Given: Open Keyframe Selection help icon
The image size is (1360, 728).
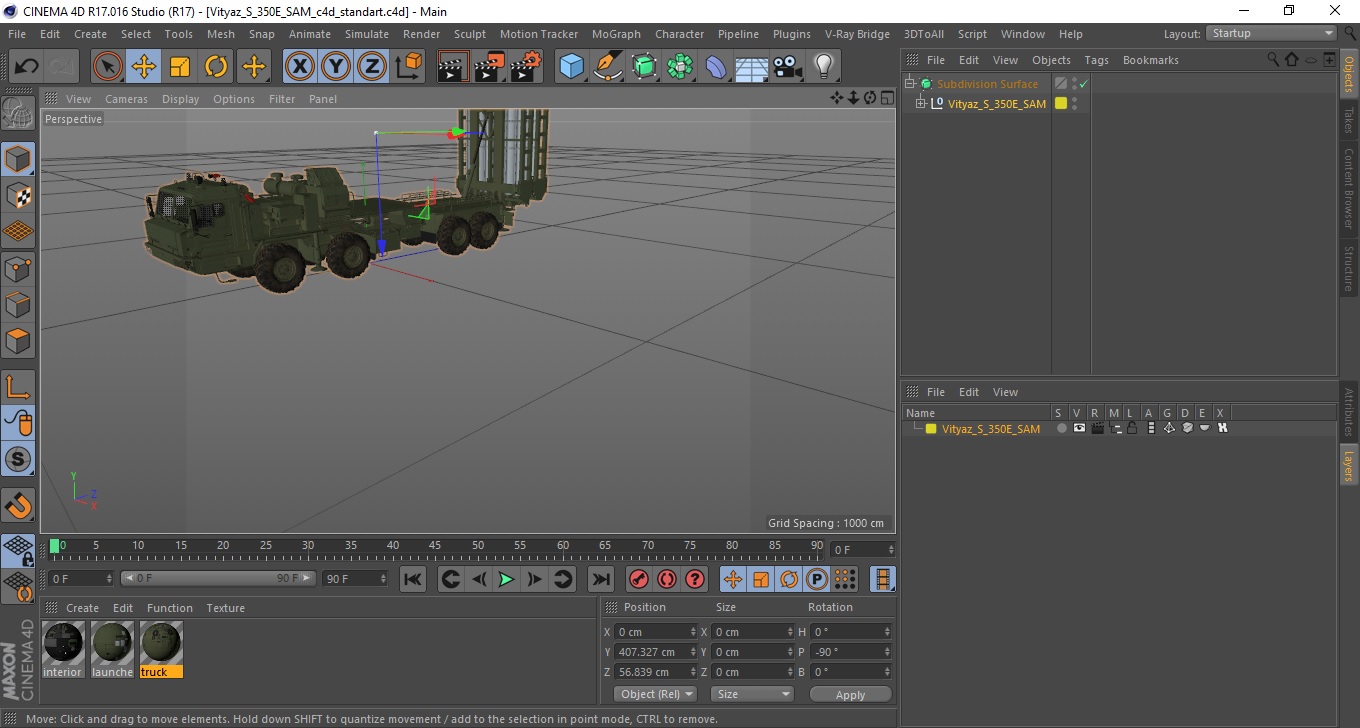Looking at the screenshot, I should tap(695, 579).
